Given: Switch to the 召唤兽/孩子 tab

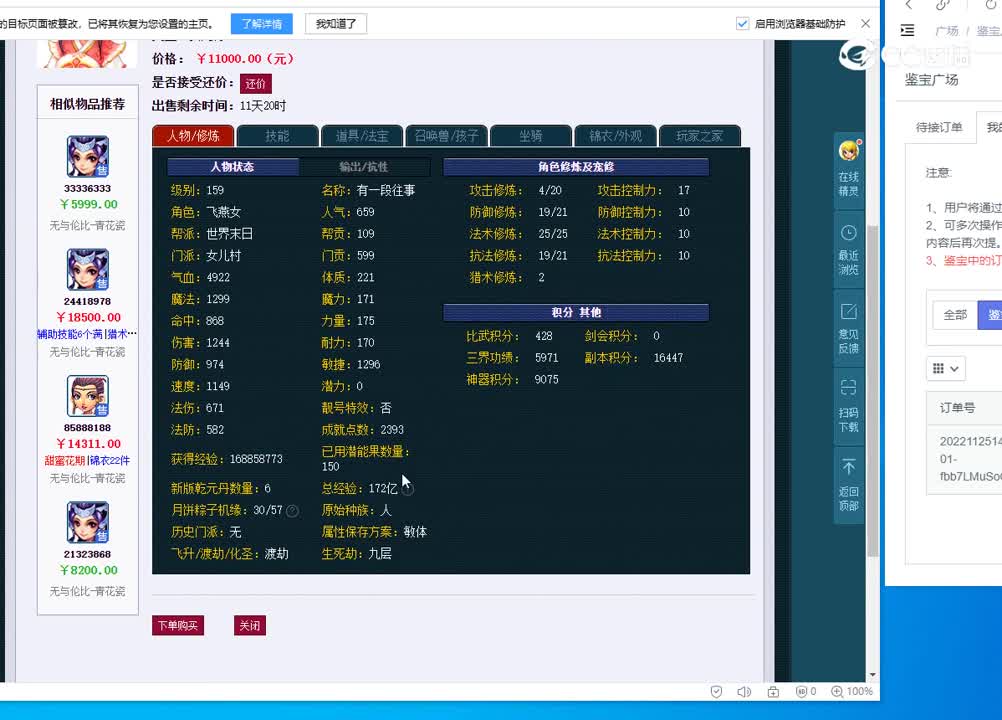Looking at the screenshot, I should coord(446,136).
